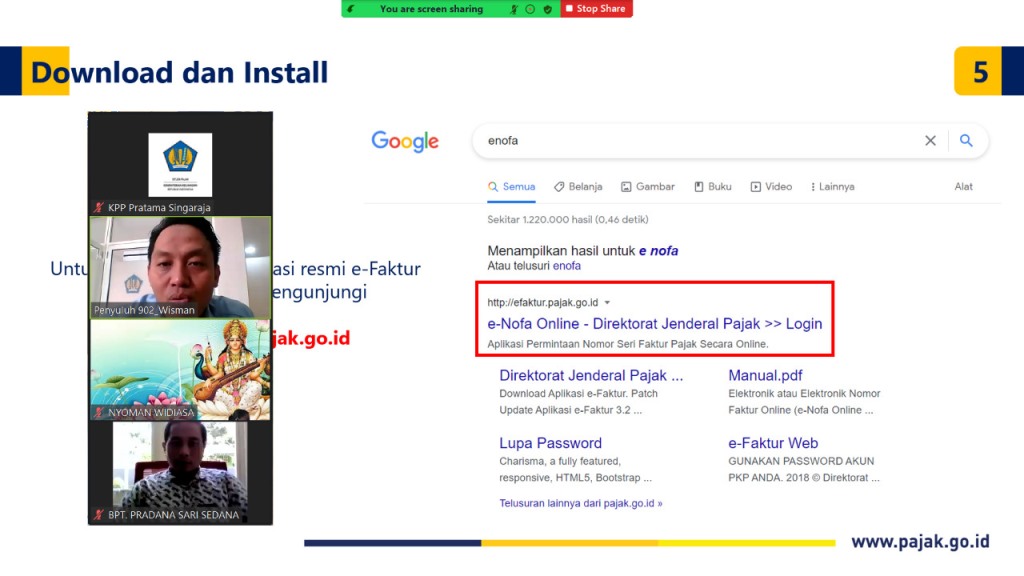This screenshot has width=1024, height=576.
Task: Click the Google search magnifier icon
Action: tap(966, 141)
